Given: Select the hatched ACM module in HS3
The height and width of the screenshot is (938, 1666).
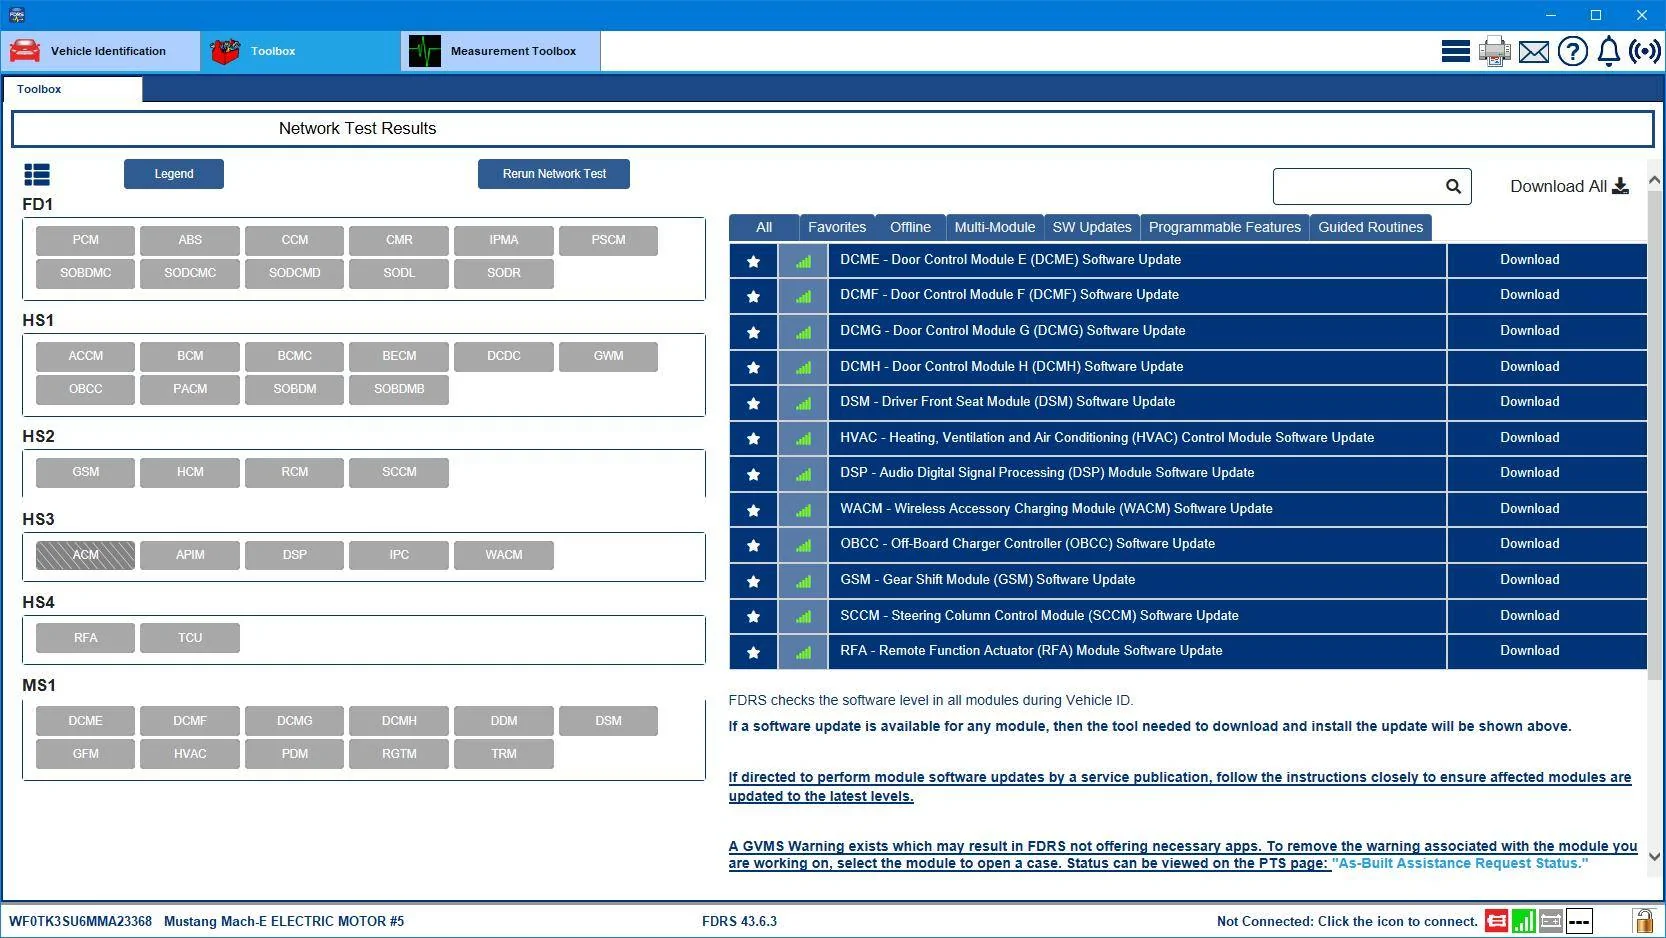Looking at the screenshot, I should pyautogui.click(x=86, y=555).
